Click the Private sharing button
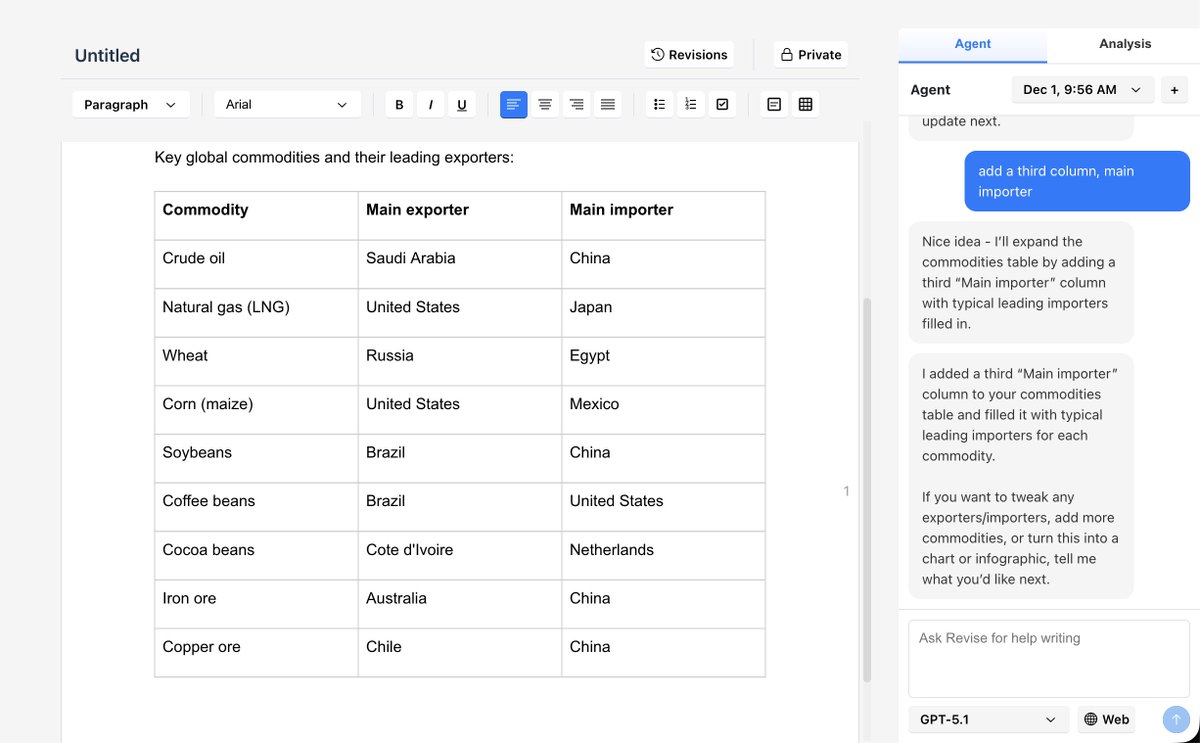1200x743 pixels. pyautogui.click(x=811, y=54)
